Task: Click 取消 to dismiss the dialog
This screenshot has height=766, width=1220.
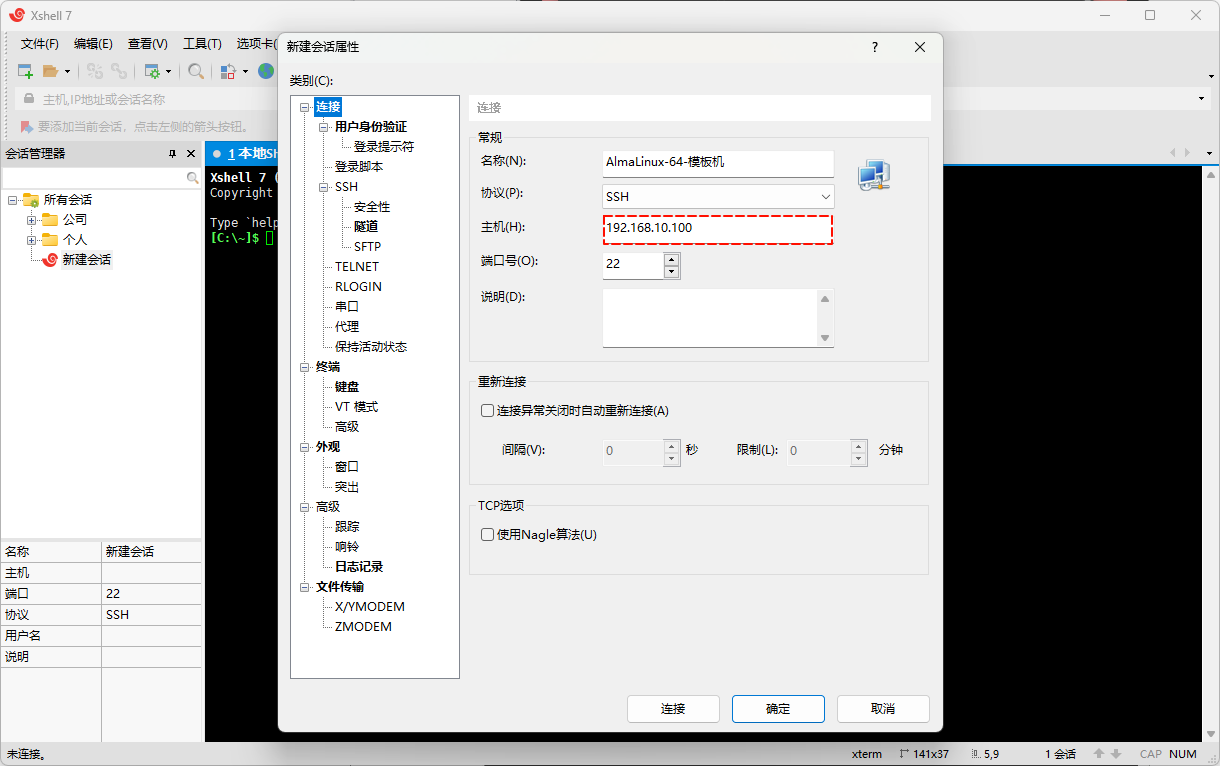Action: 883,708
